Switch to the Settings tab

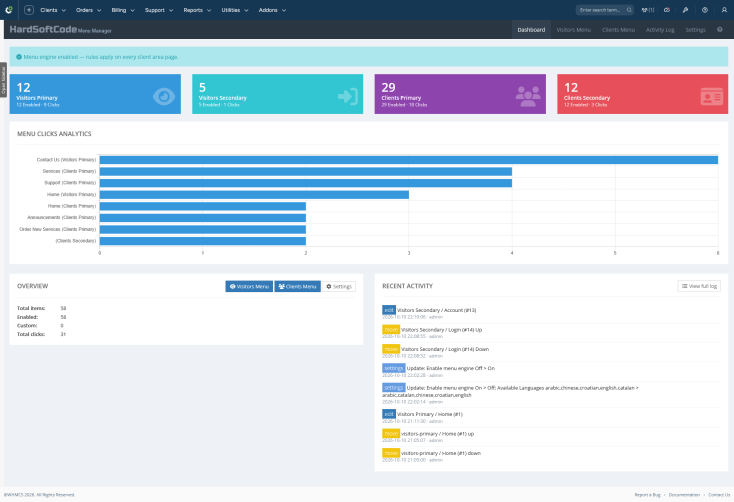tap(695, 30)
